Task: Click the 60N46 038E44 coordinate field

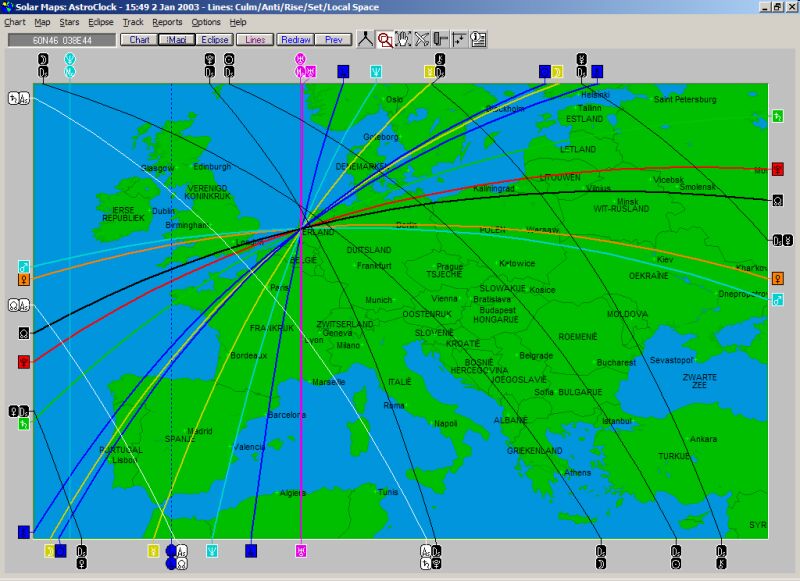Action: tap(62, 40)
